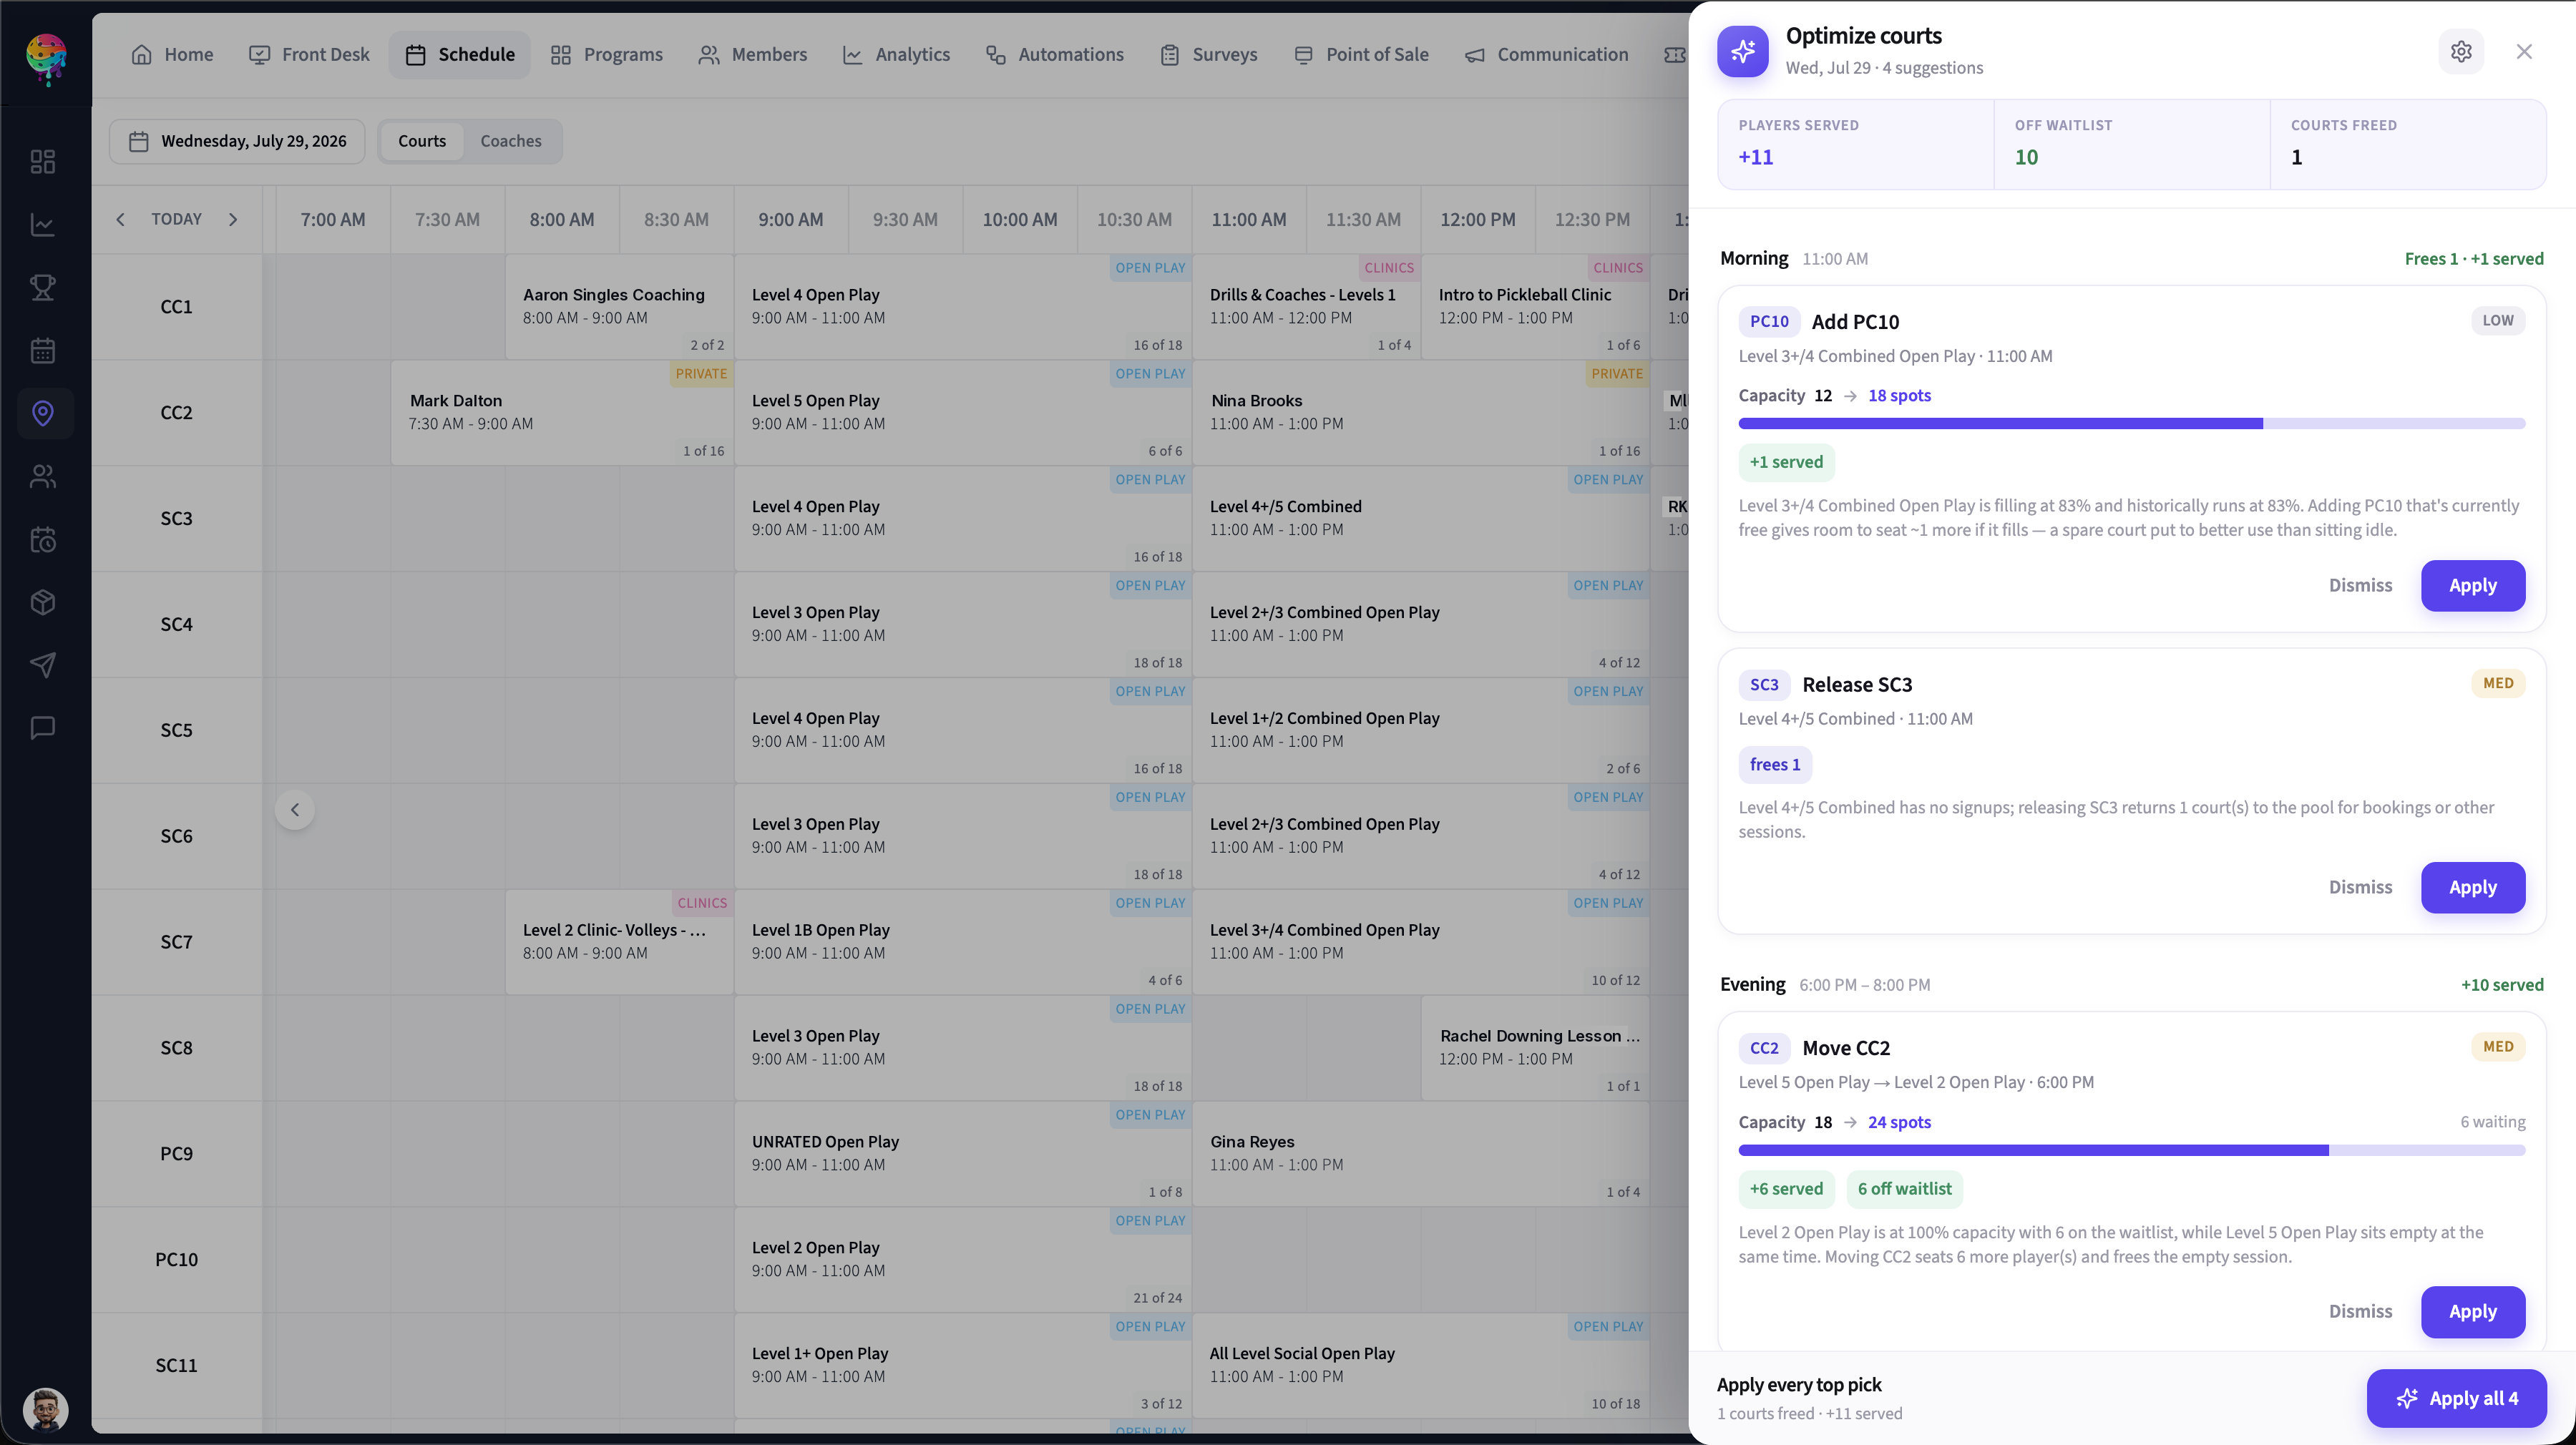This screenshot has width=2576, height=1445.
Task: Select the Schedule tab
Action: pyautogui.click(x=460, y=55)
